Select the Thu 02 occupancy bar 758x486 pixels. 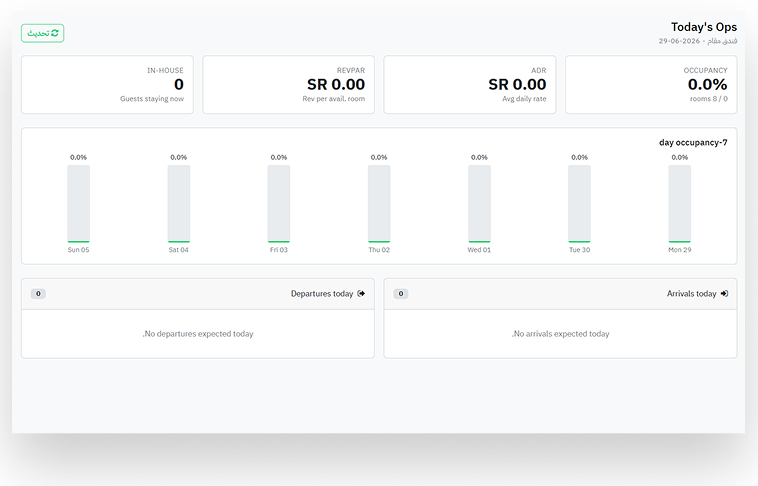click(379, 204)
